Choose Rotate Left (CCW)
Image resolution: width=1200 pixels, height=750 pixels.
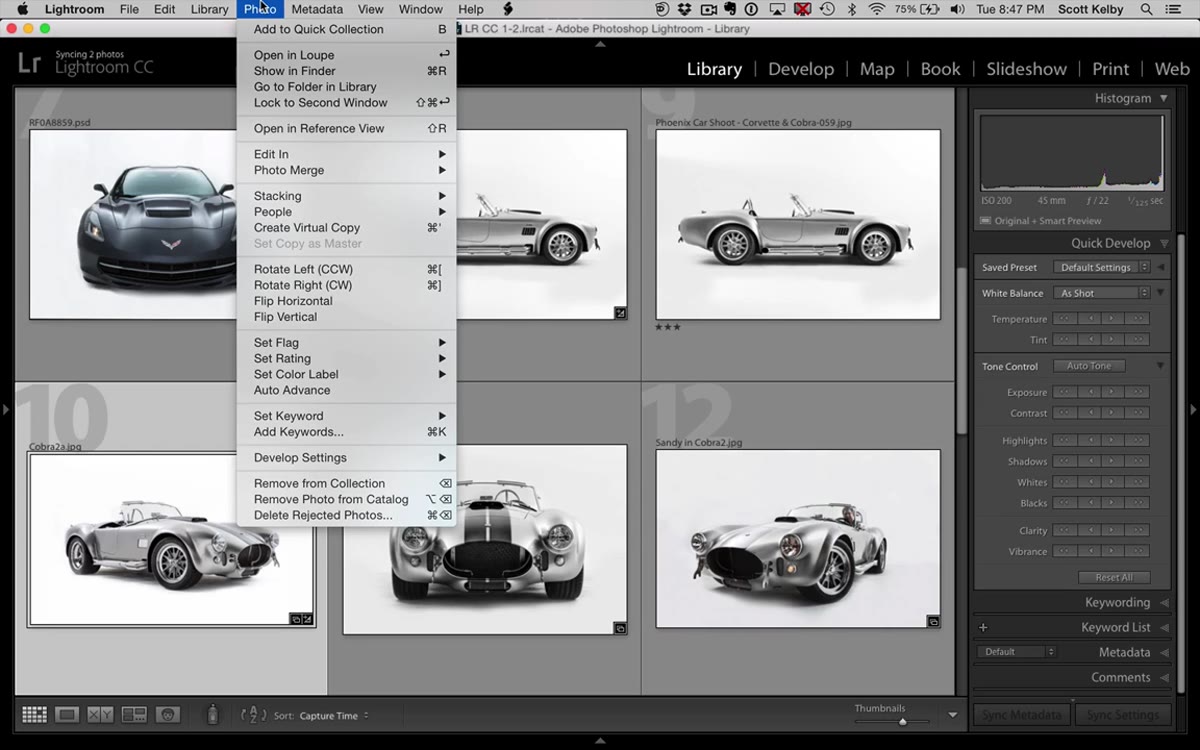[x=346, y=269]
